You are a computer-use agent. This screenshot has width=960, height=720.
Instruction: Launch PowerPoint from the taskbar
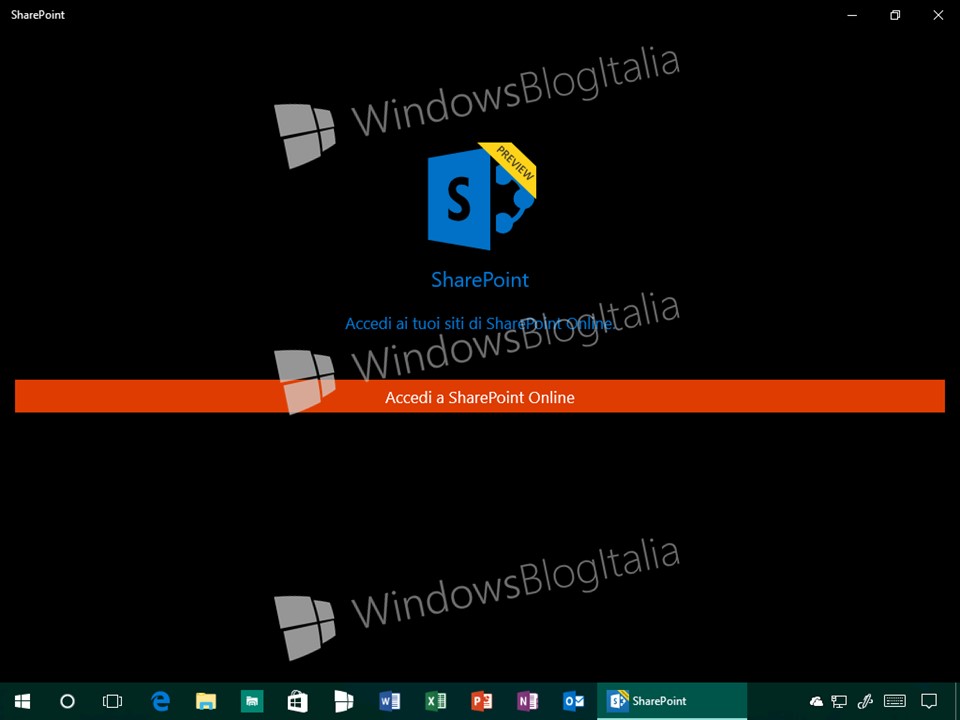point(482,701)
